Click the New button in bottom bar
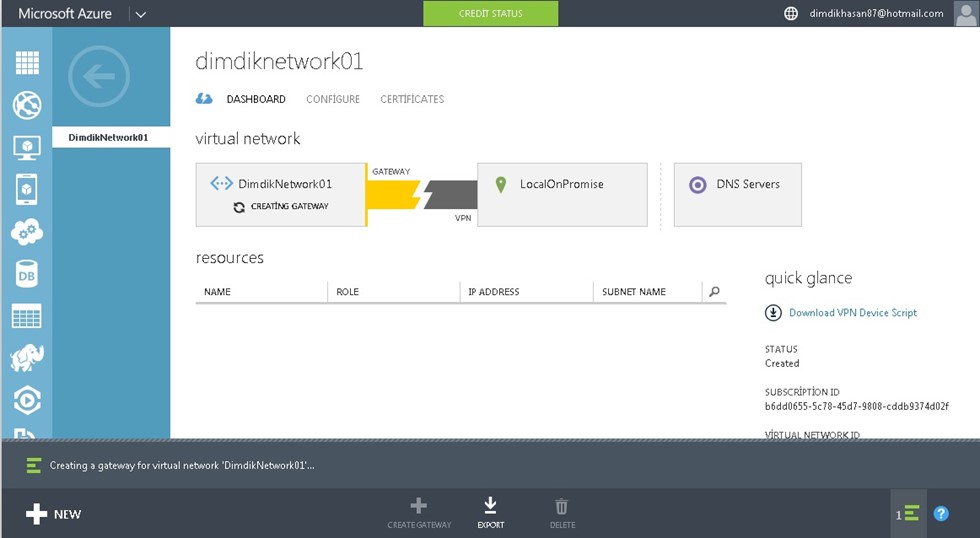 tap(54, 514)
